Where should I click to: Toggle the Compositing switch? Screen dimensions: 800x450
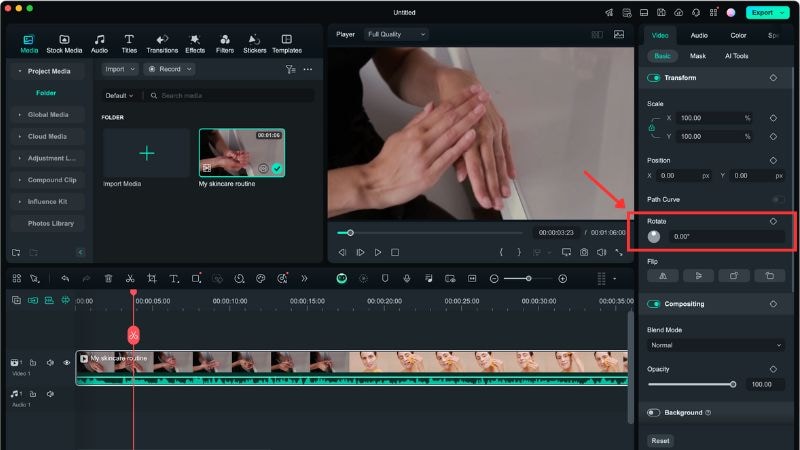[x=654, y=304]
